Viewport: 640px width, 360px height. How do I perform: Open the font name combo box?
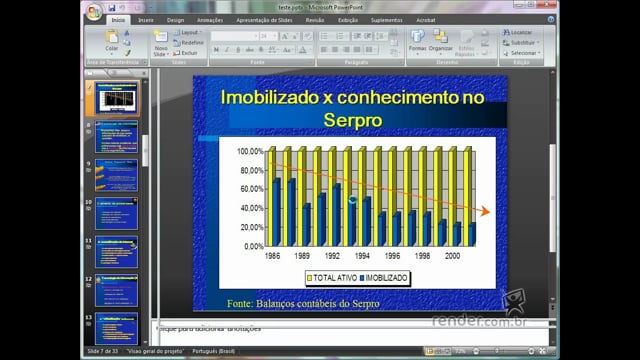[235, 36]
